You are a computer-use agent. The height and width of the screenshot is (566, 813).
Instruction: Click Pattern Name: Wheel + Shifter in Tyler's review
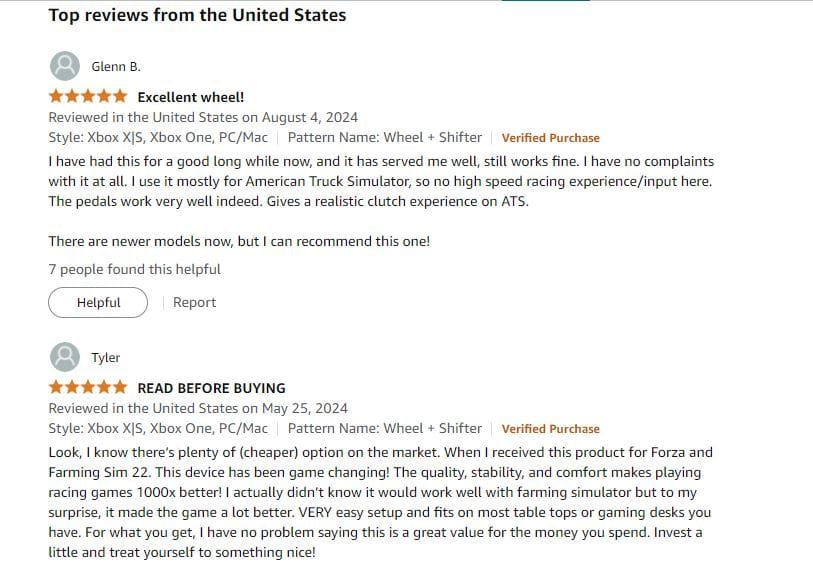385,428
